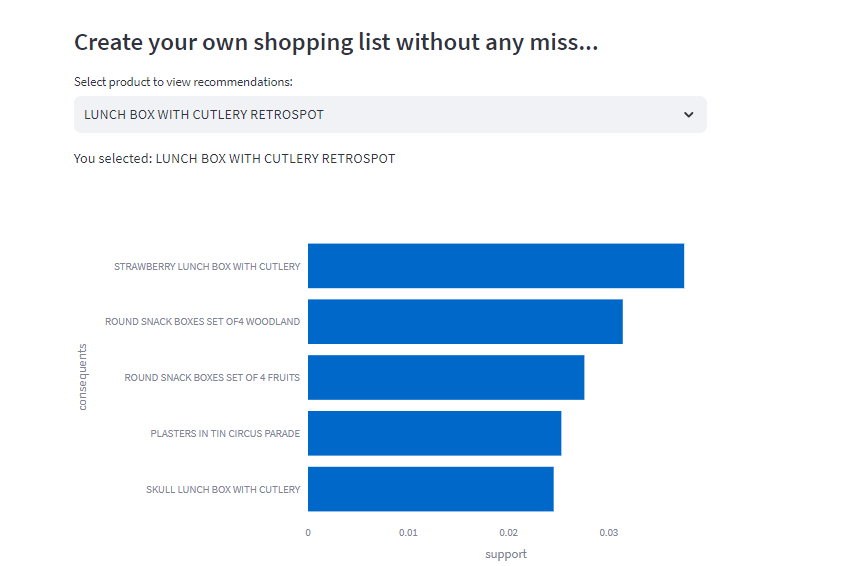Click the PLASTERS IN TIN CIRCUS PARADE bar
This screenshot has width=854, height=566.
click(x=434, y=433)
